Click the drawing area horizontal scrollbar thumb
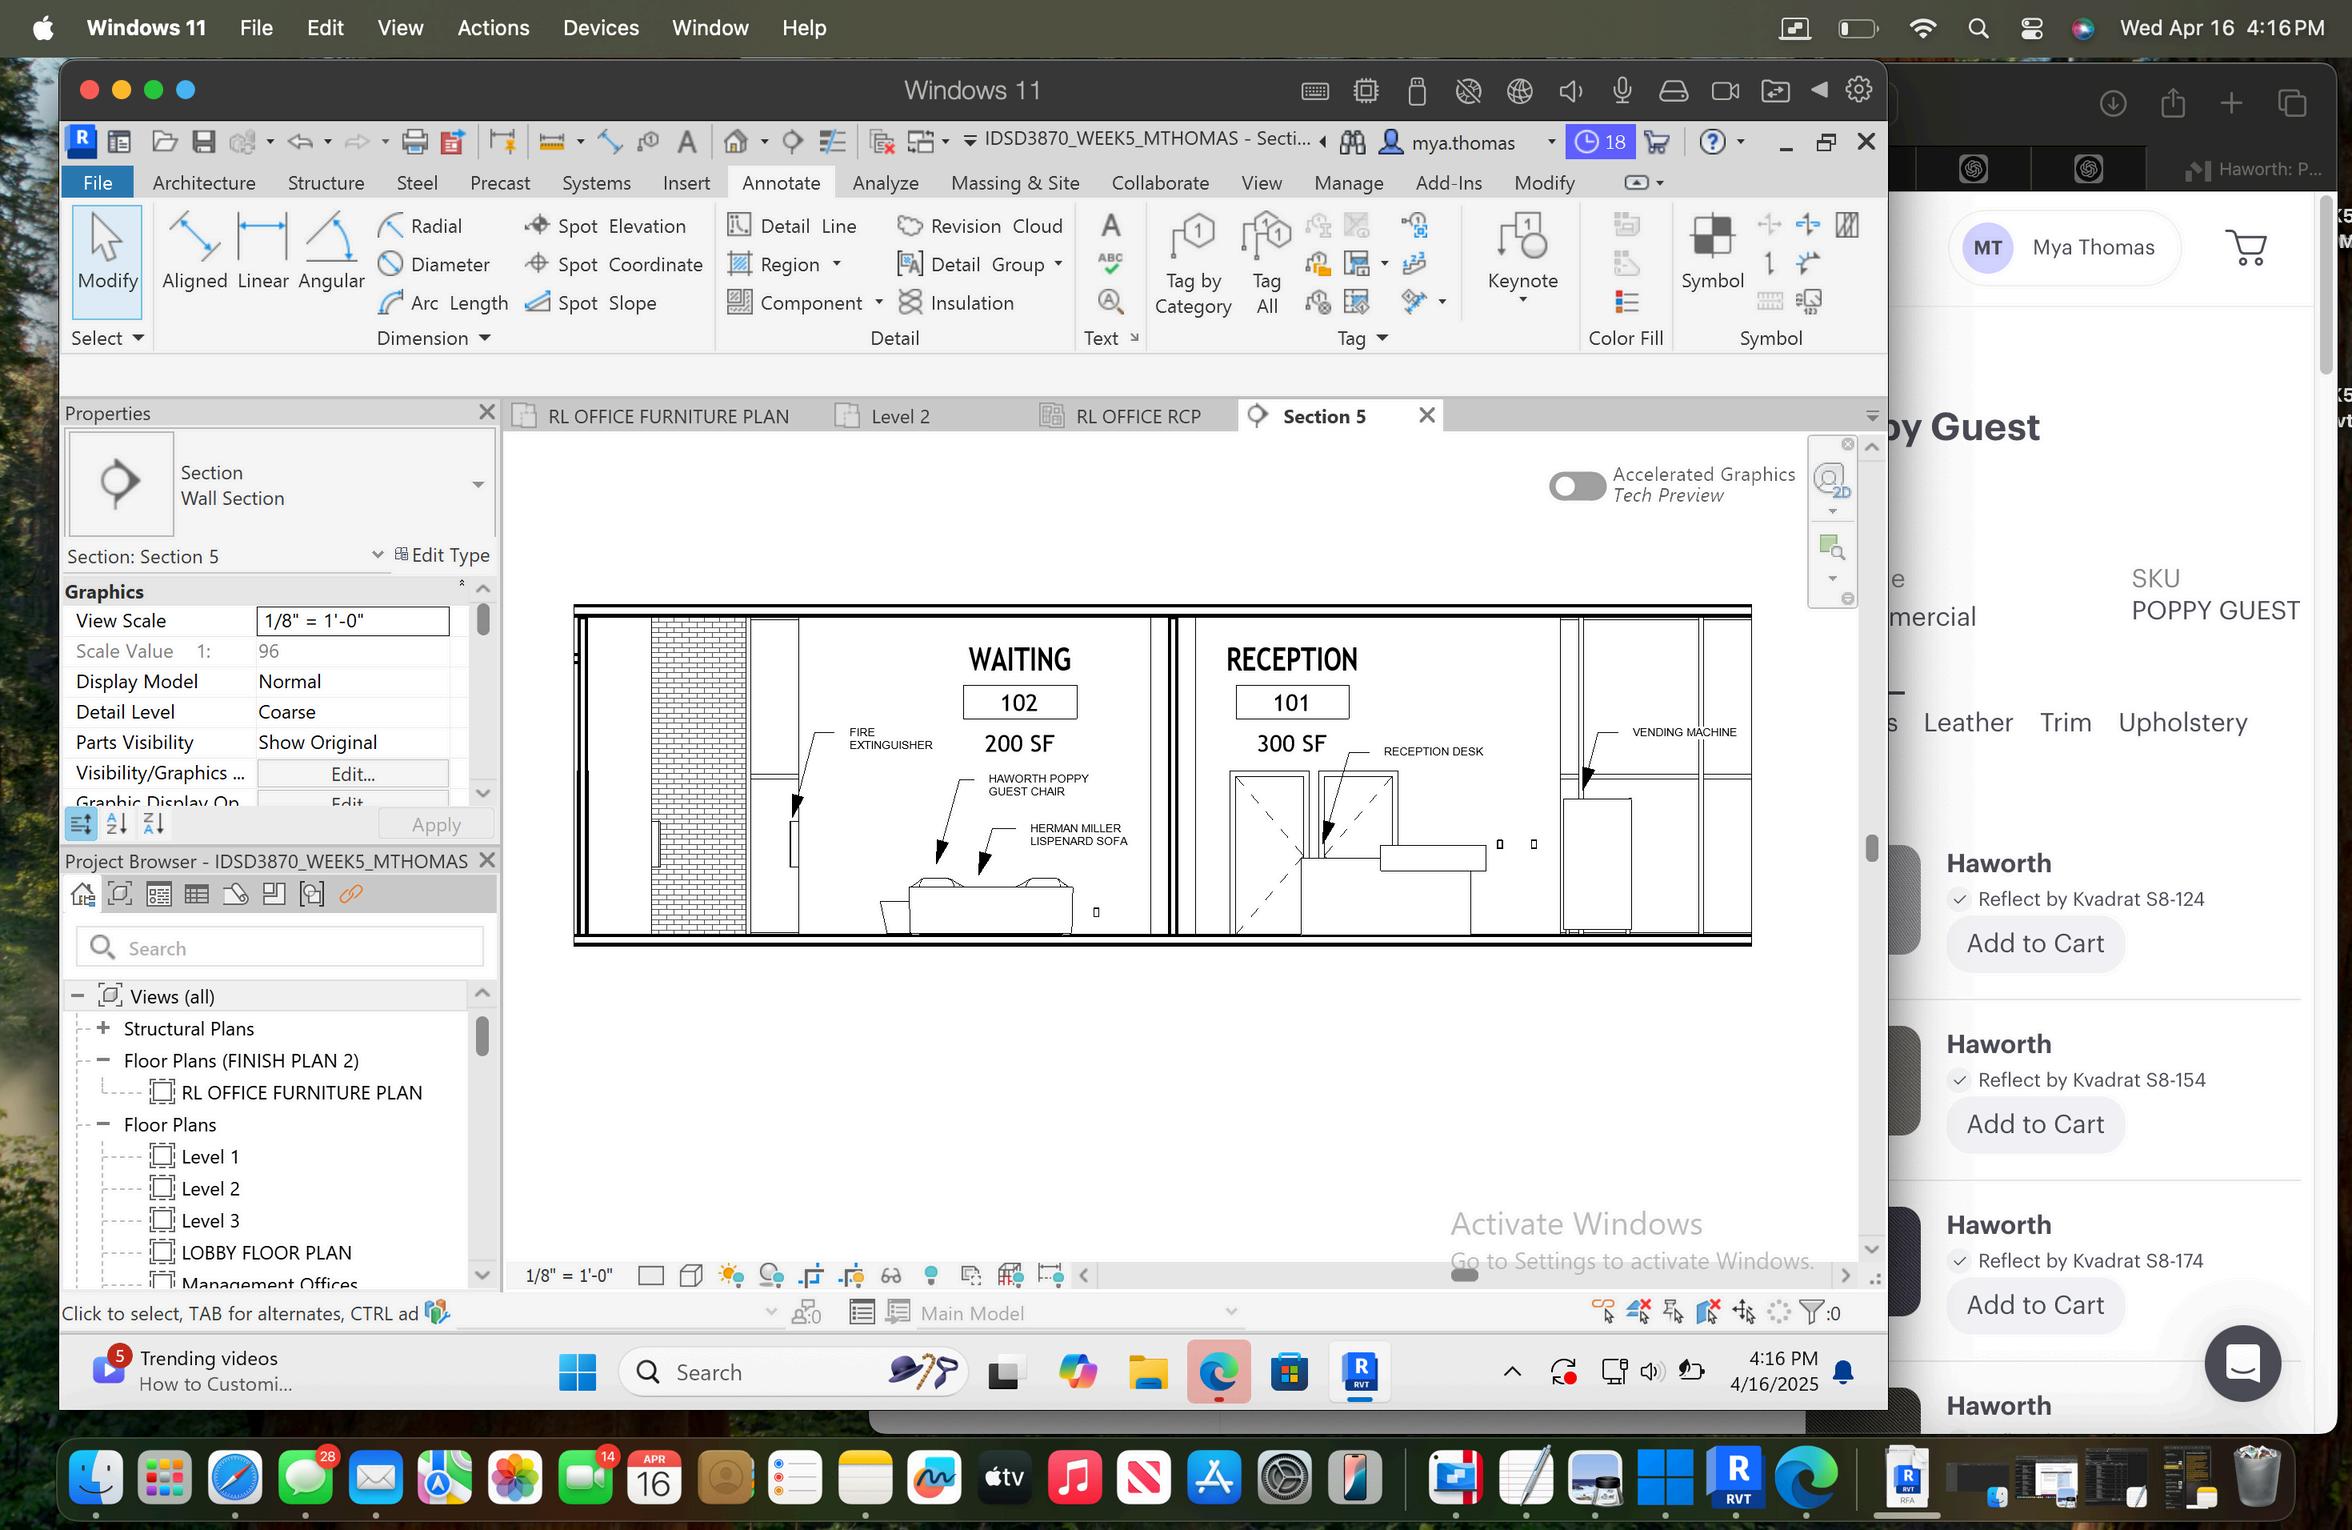This screenshot has height=1530, width=2352. click(1464, 1275)
